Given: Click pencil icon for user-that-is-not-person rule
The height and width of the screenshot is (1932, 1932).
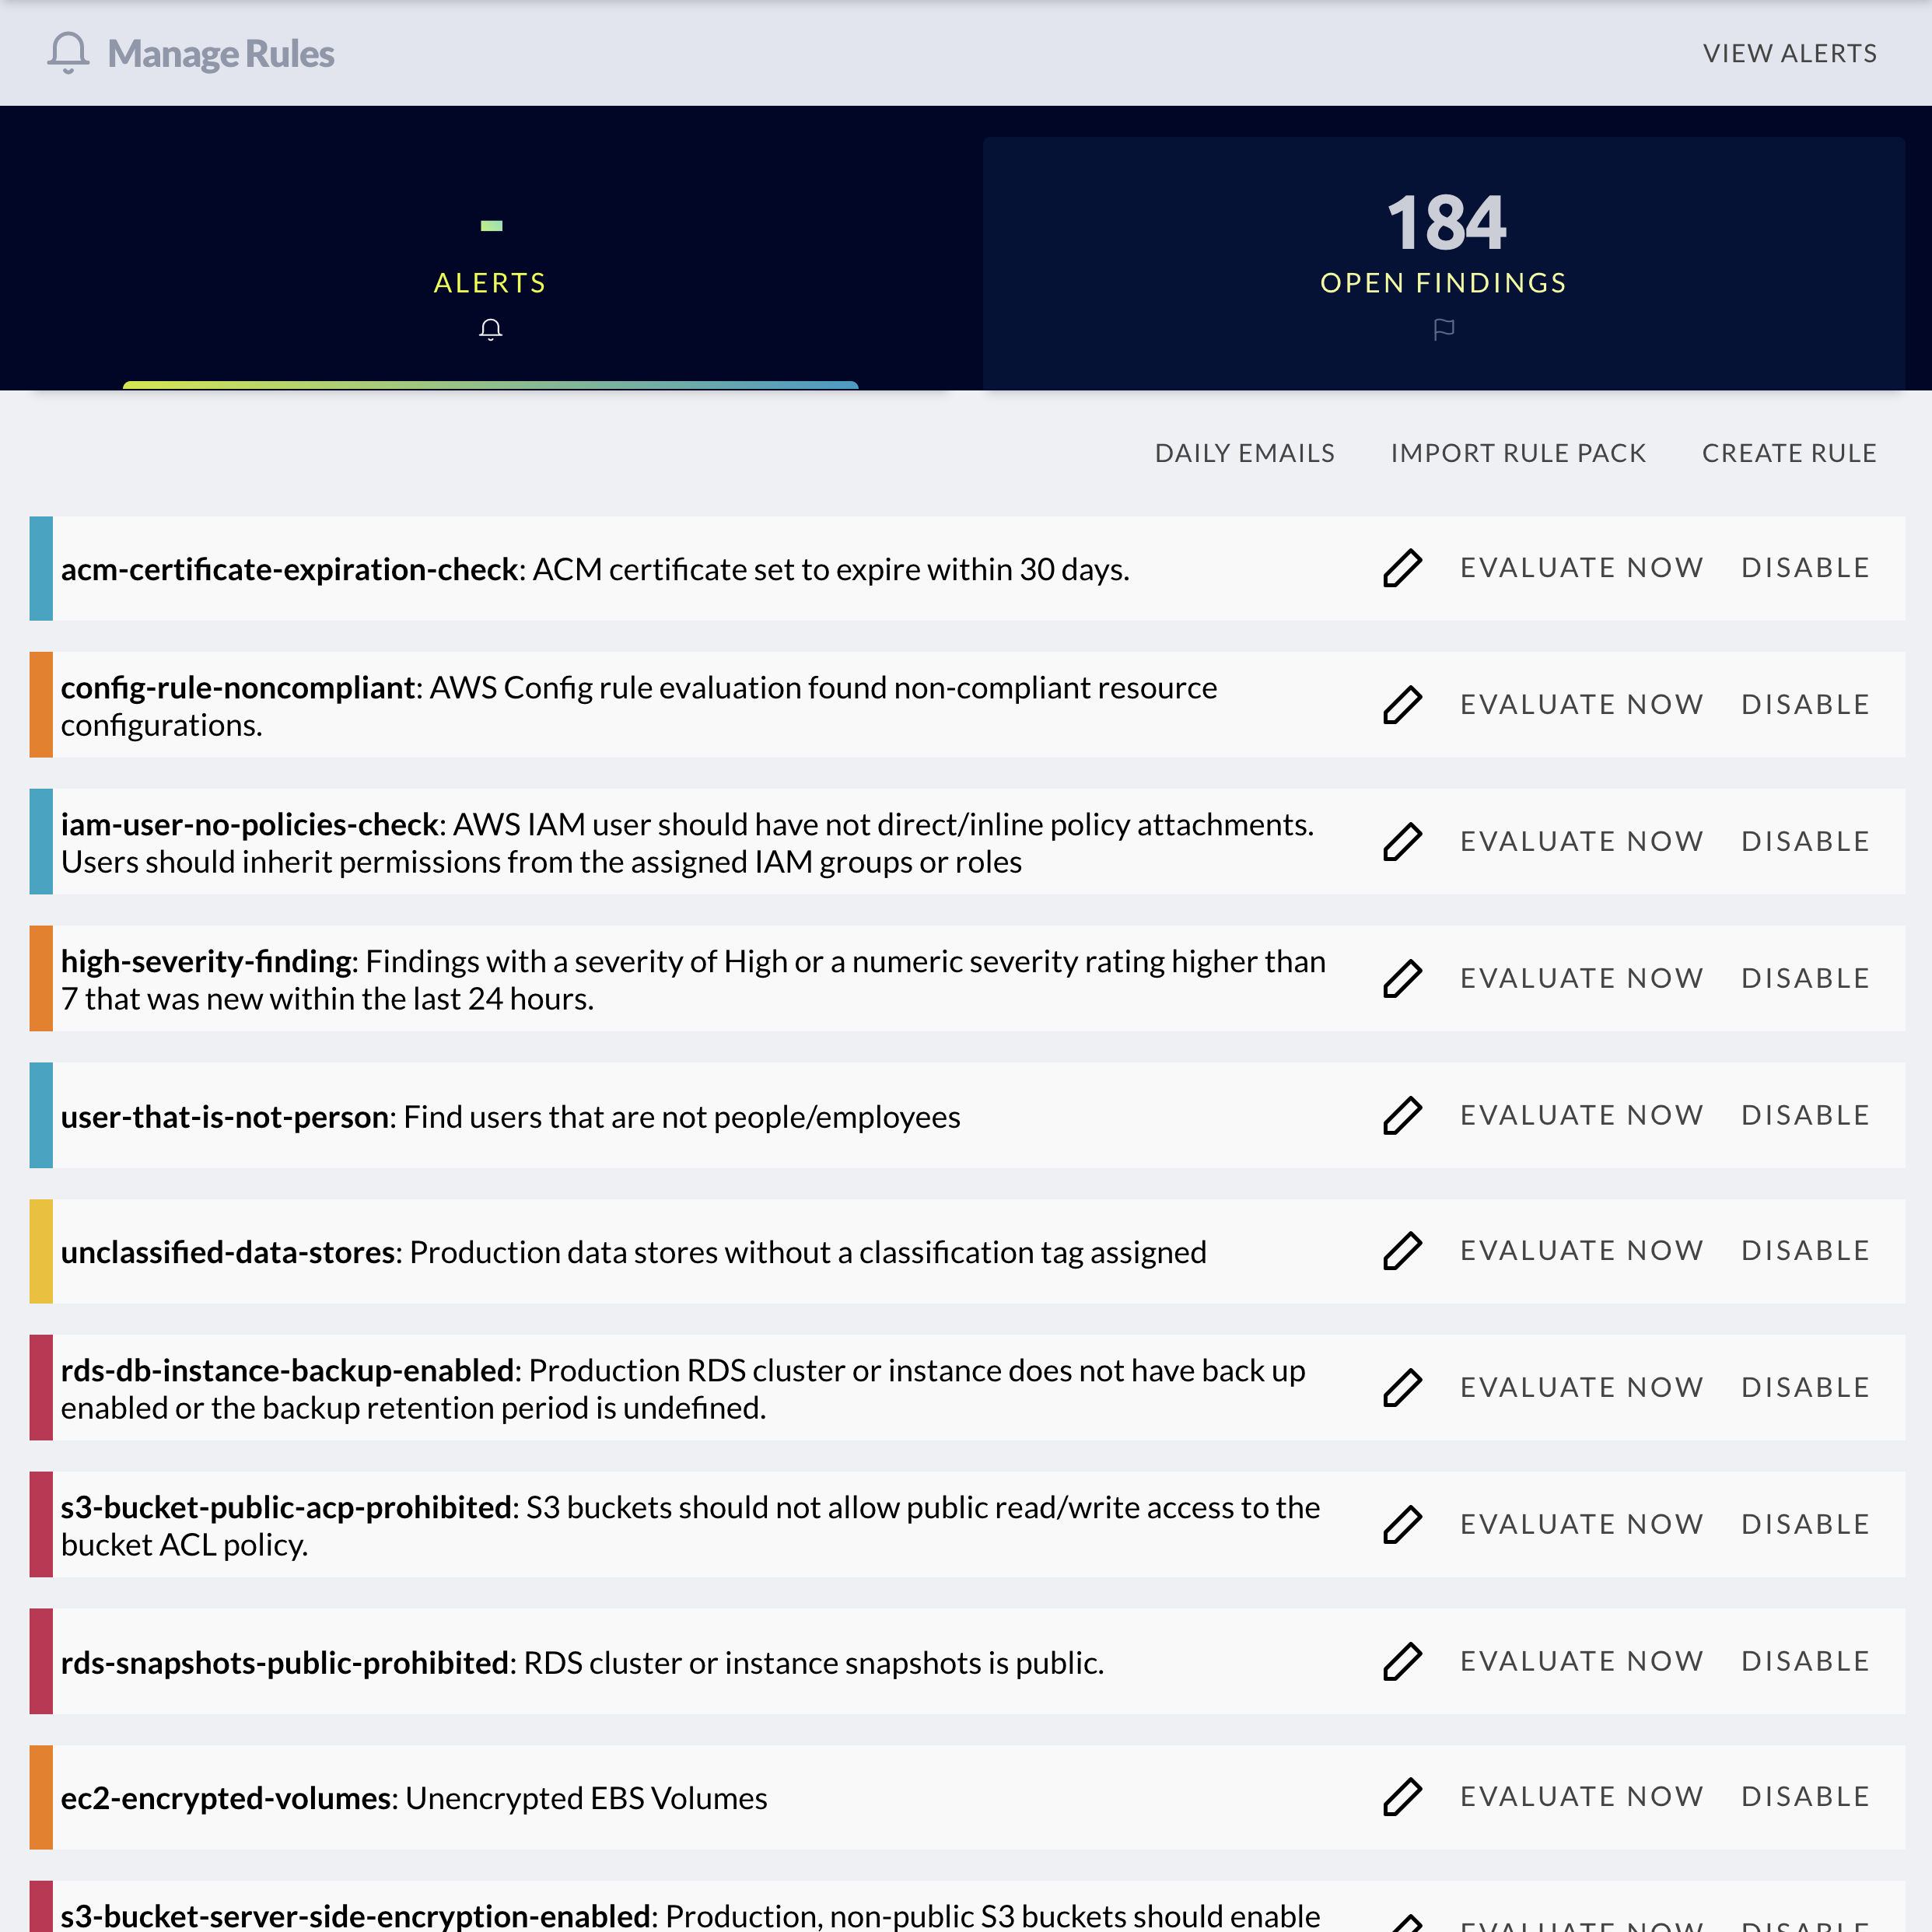Looking at the screenshot, I should [1402, 1116].
